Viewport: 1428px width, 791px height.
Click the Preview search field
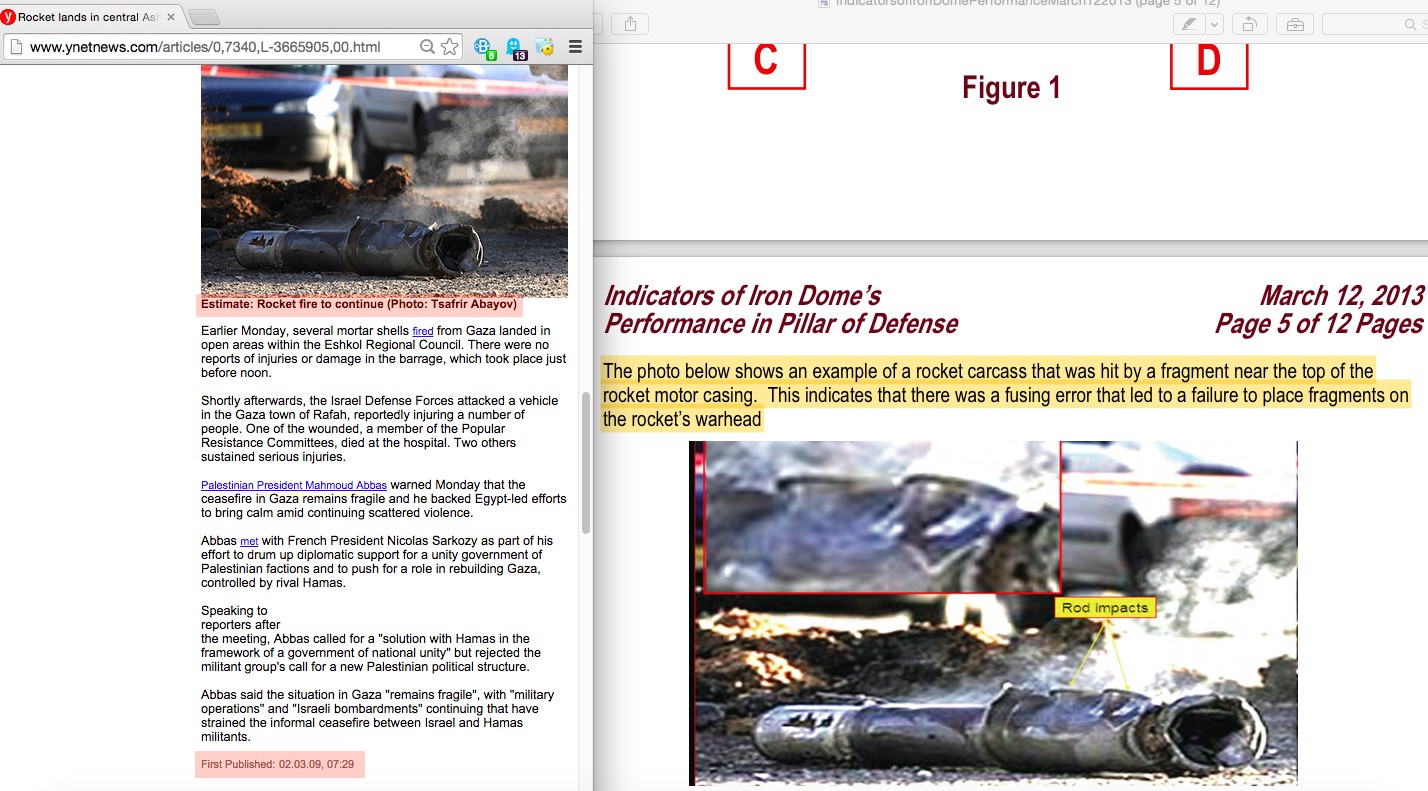[x=1375, y=24]
